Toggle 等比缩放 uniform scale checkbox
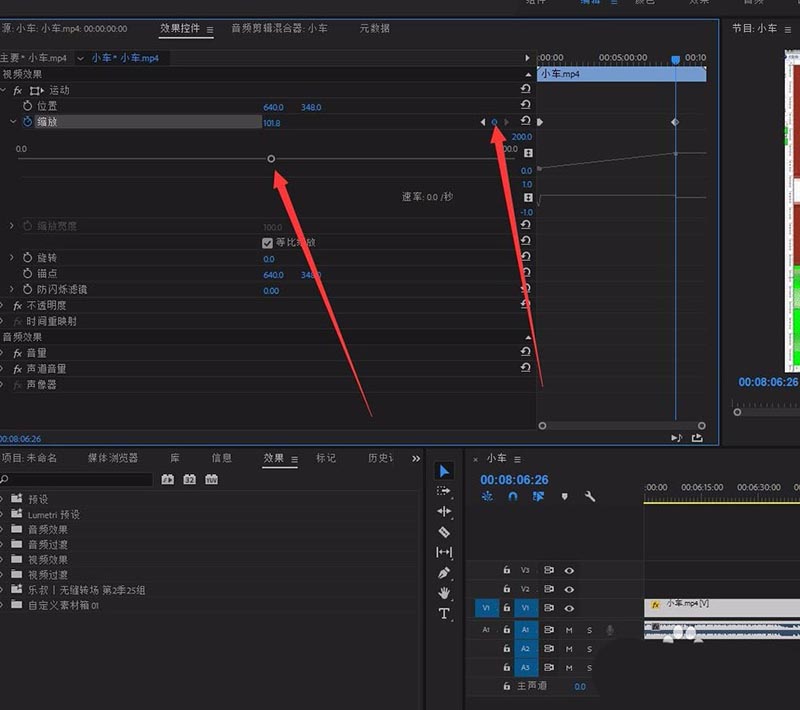Image resolution: width=800 pixels, height=710 pixels. (267, 243)
